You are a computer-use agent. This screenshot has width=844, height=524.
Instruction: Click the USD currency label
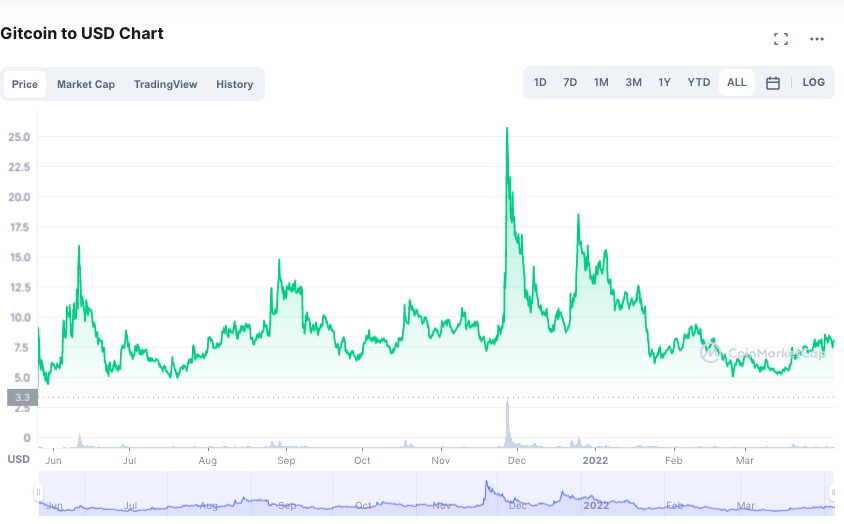pos(18,459)
